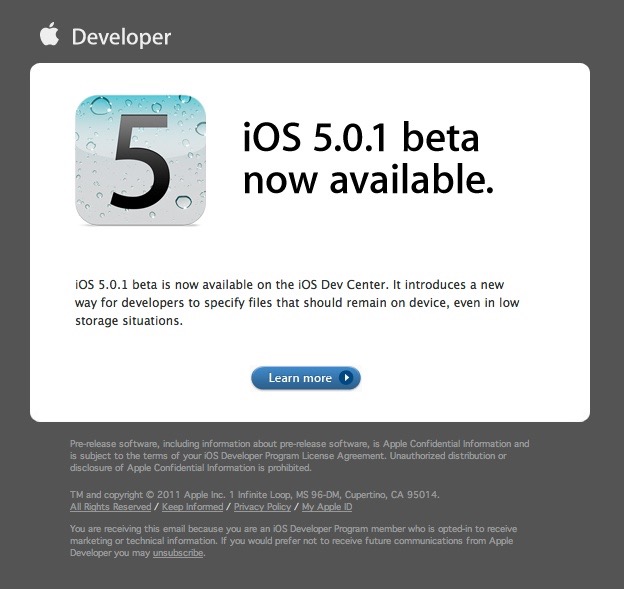Click the Apple logo in header

click(49, 34)
